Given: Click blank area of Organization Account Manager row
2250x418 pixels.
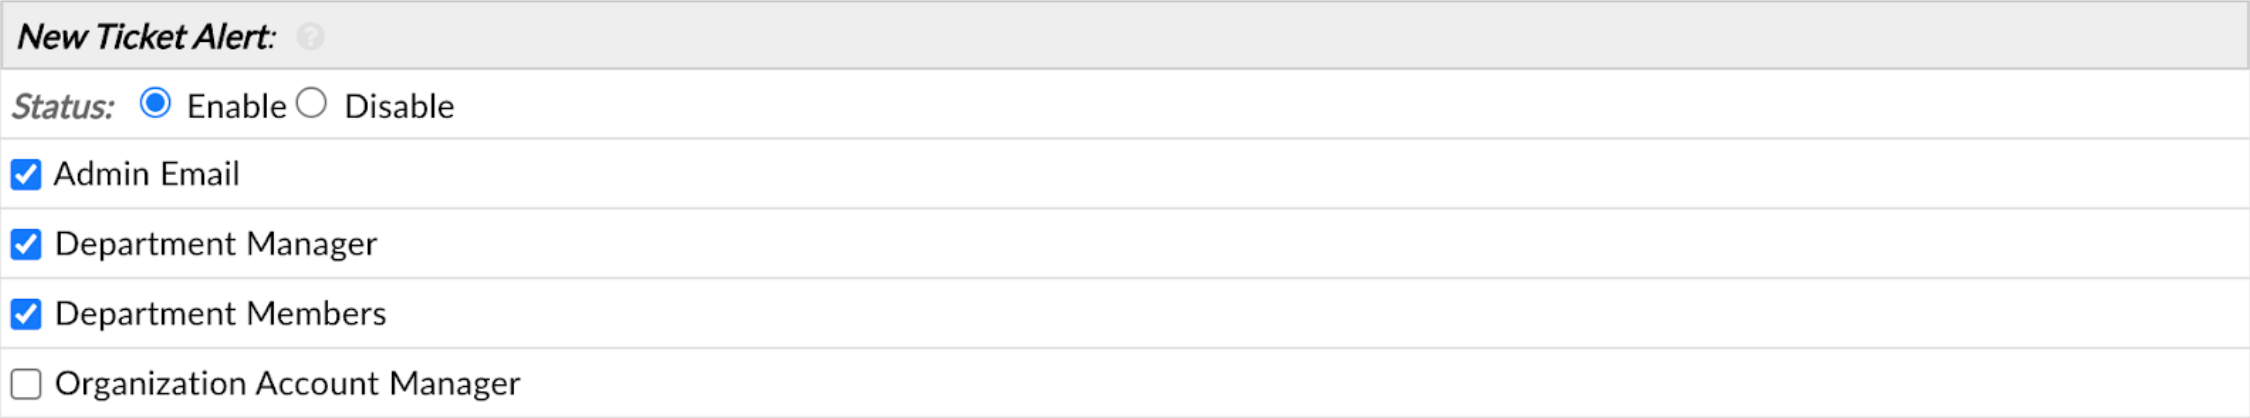Looking at the screenshot, I should click(x=1300, y=383).
